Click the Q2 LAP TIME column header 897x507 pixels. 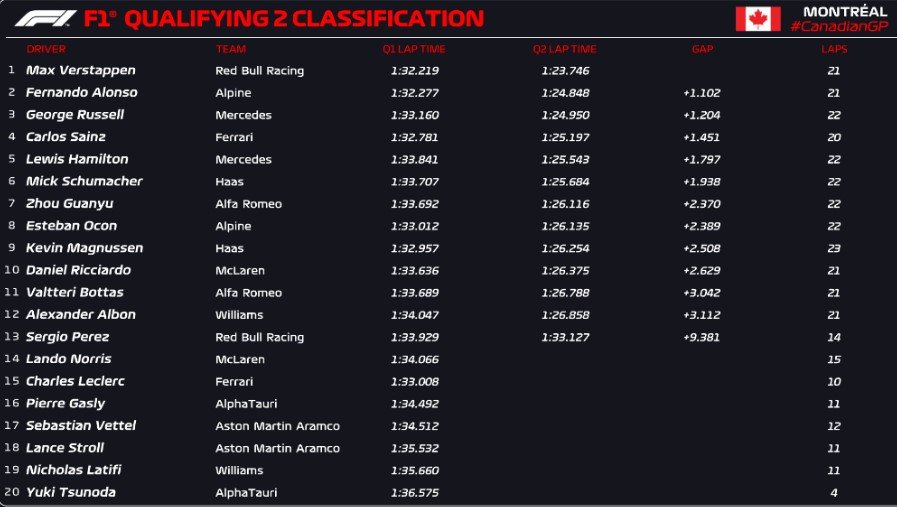click(564, 49)
